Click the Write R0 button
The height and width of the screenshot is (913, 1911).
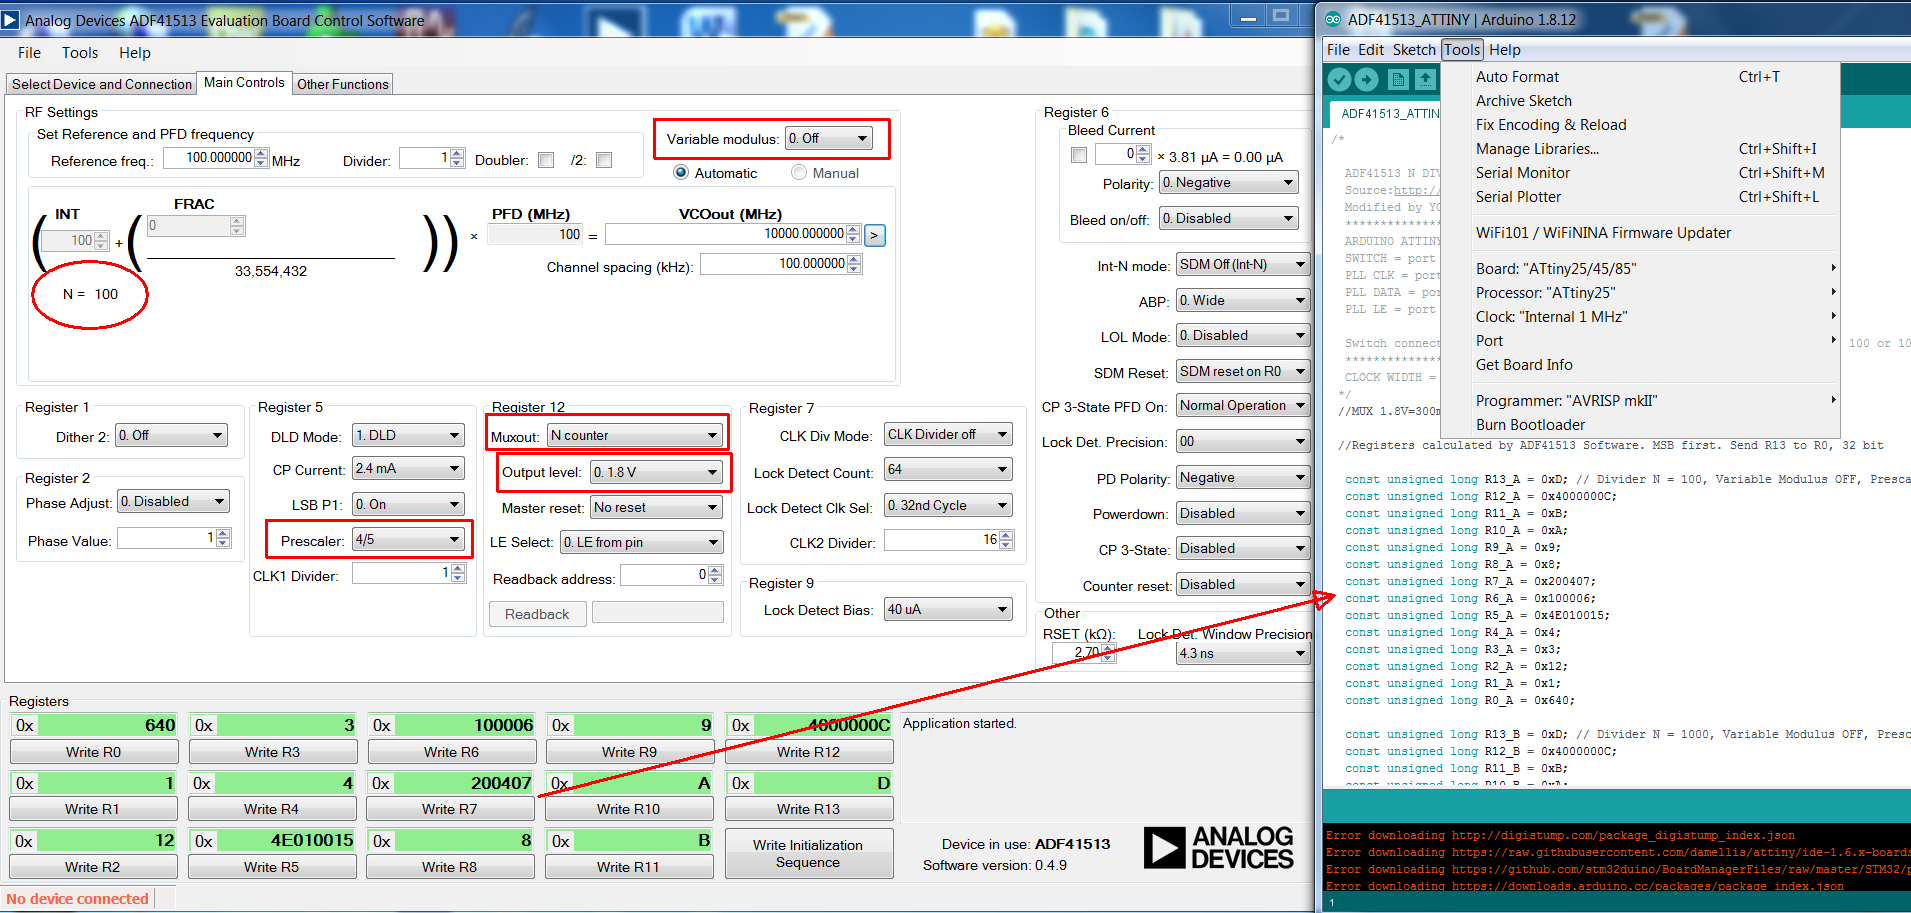[94, 752]
